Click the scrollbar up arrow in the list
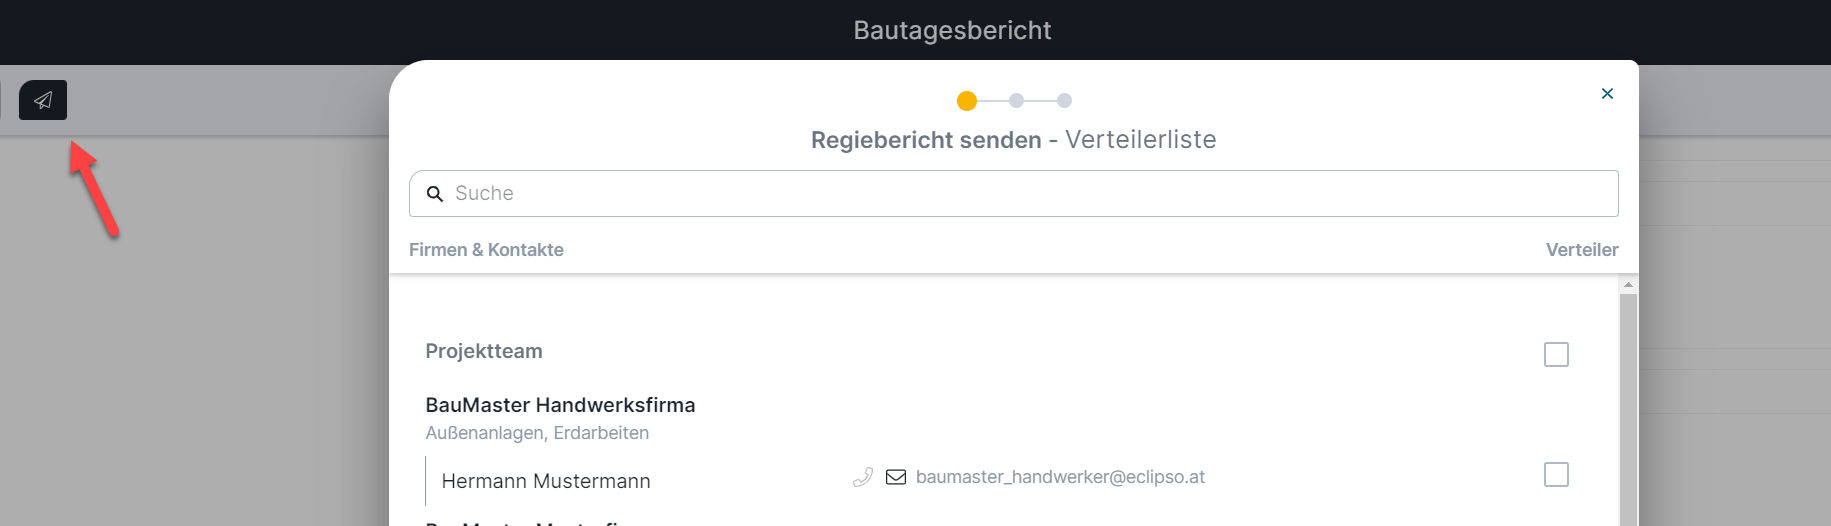The width and height of the screenshot is (1831, 526). tap(1628, 285)
